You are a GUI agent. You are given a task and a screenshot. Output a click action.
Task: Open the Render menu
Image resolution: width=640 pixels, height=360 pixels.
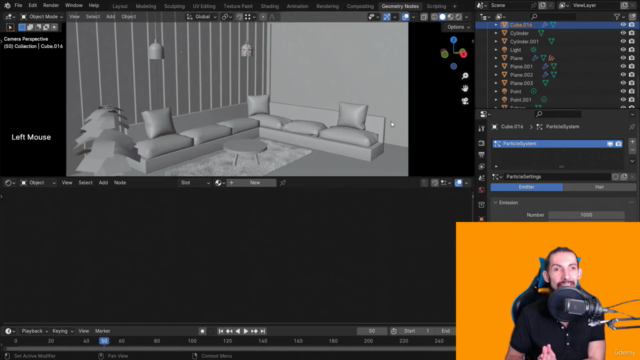click(51, 5)
